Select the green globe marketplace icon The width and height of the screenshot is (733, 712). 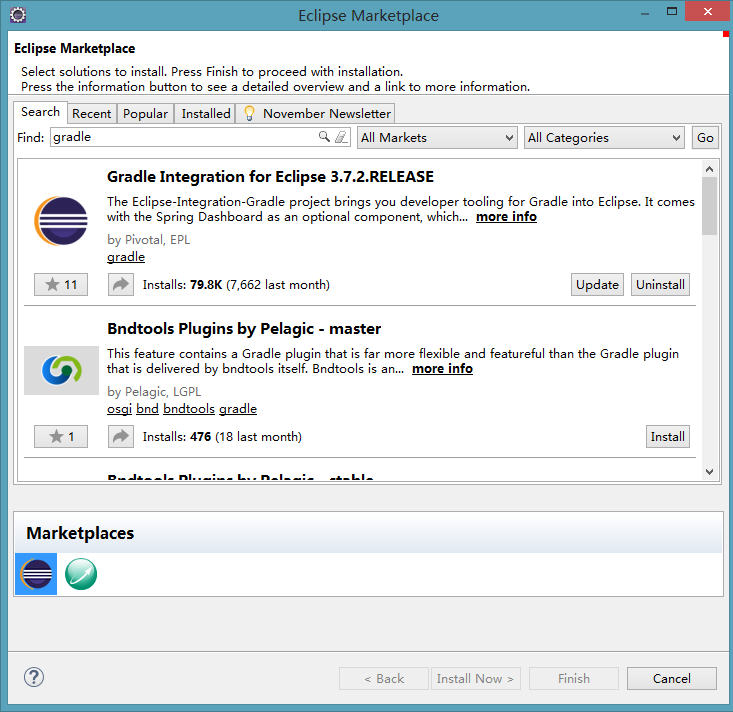pos(81,574)
